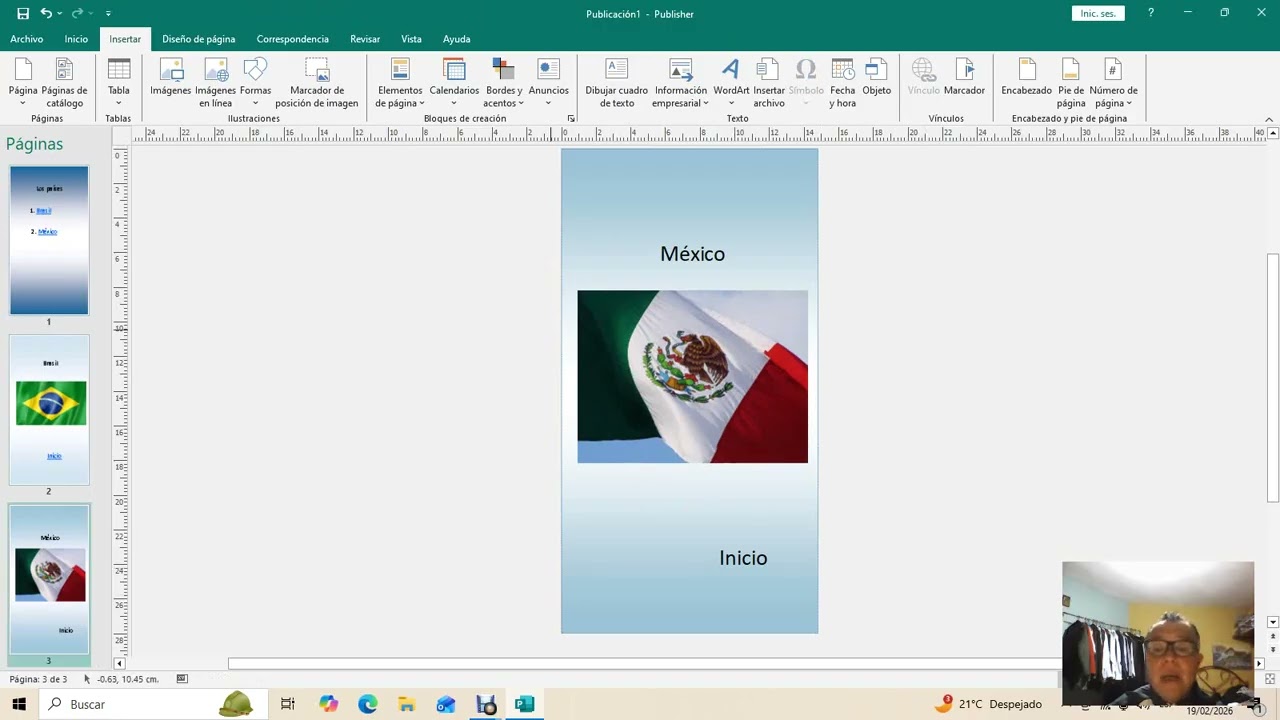Click the horizontal scrollbar at the bottom
Screen dimensions: 1280x720
[643, 664]
